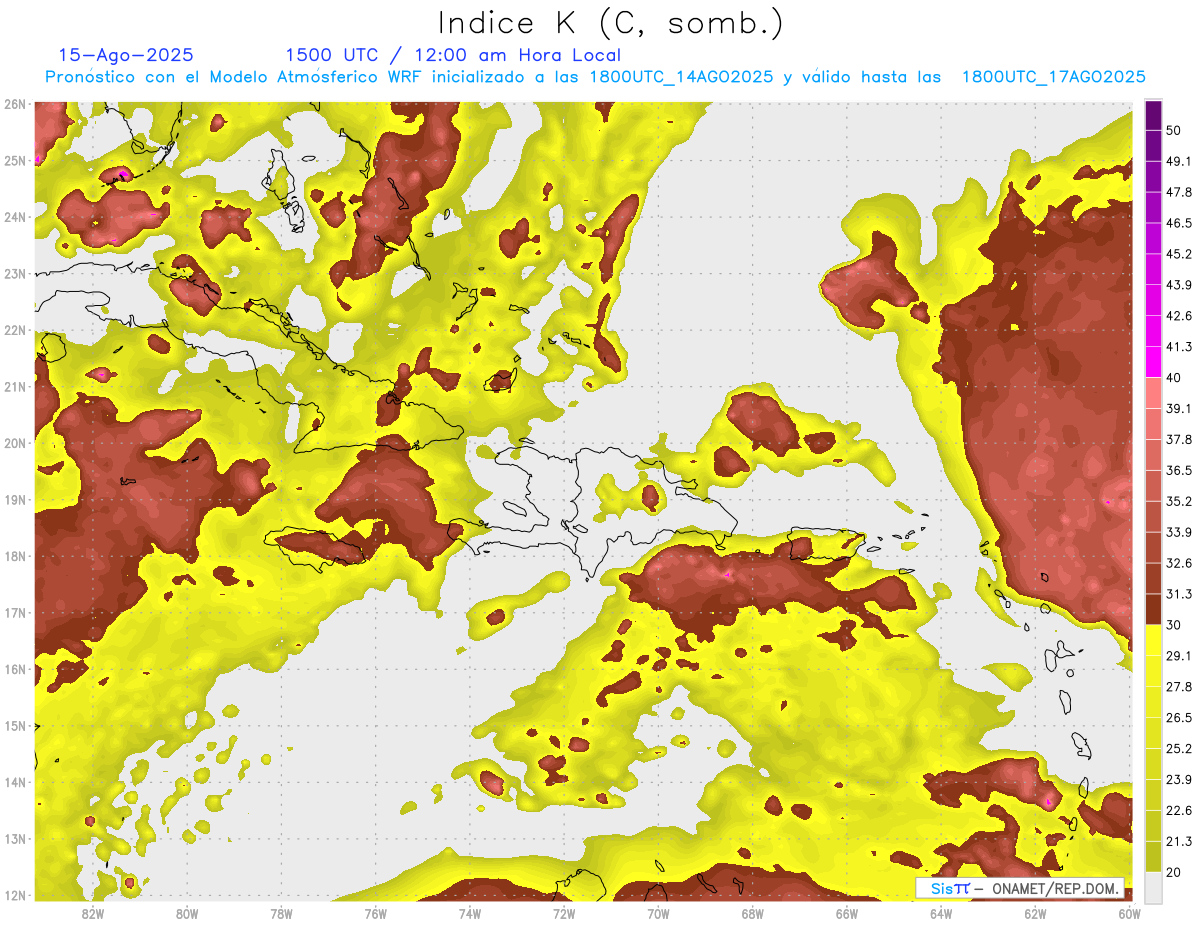This screenshot has height=927, width=1200.
Task: Click the 82W longitude label
Action: tap(93, 913)
